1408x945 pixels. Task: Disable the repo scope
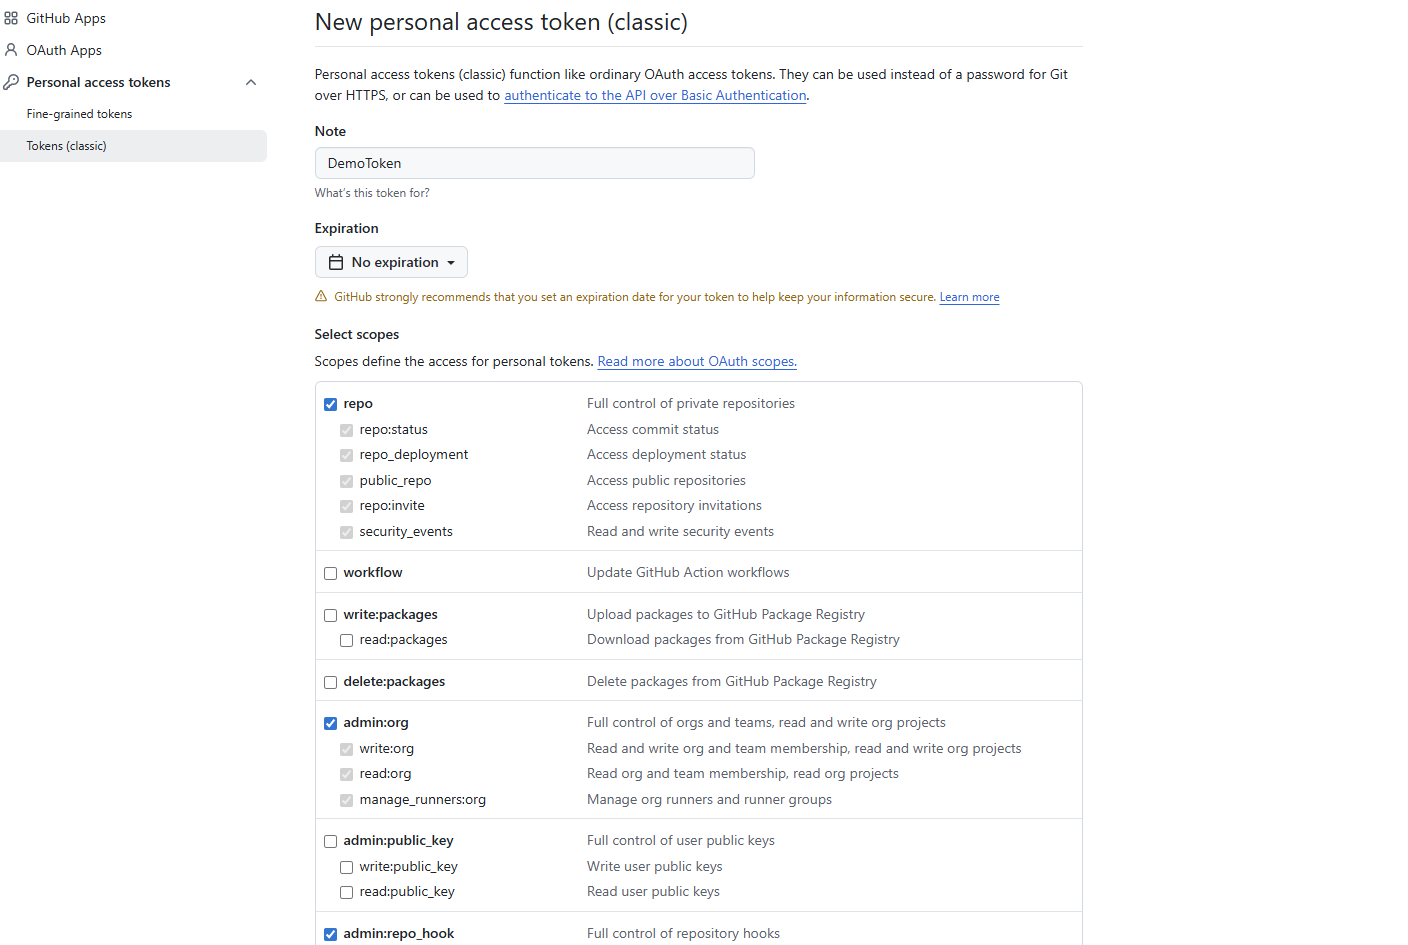coord(330,404)
